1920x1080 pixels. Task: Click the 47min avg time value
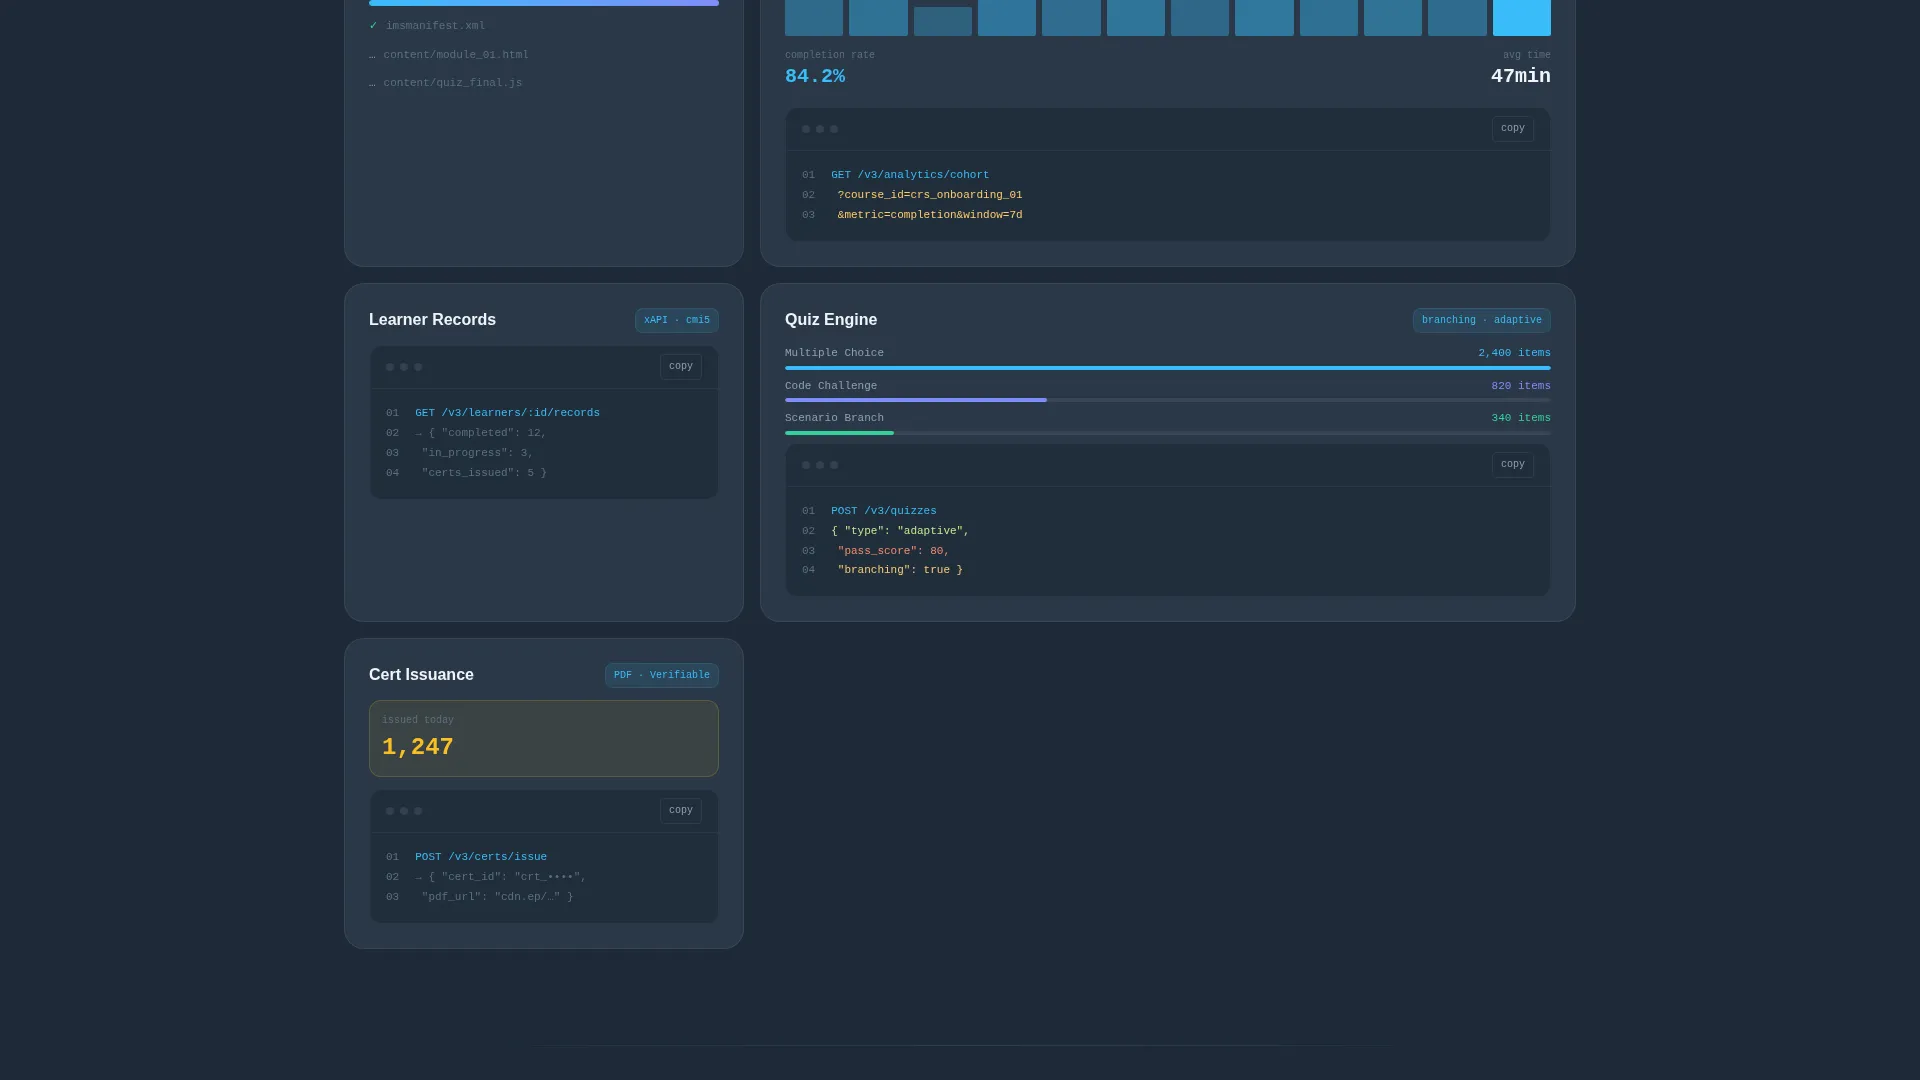pyautogui.click(x=1520, y=77)
